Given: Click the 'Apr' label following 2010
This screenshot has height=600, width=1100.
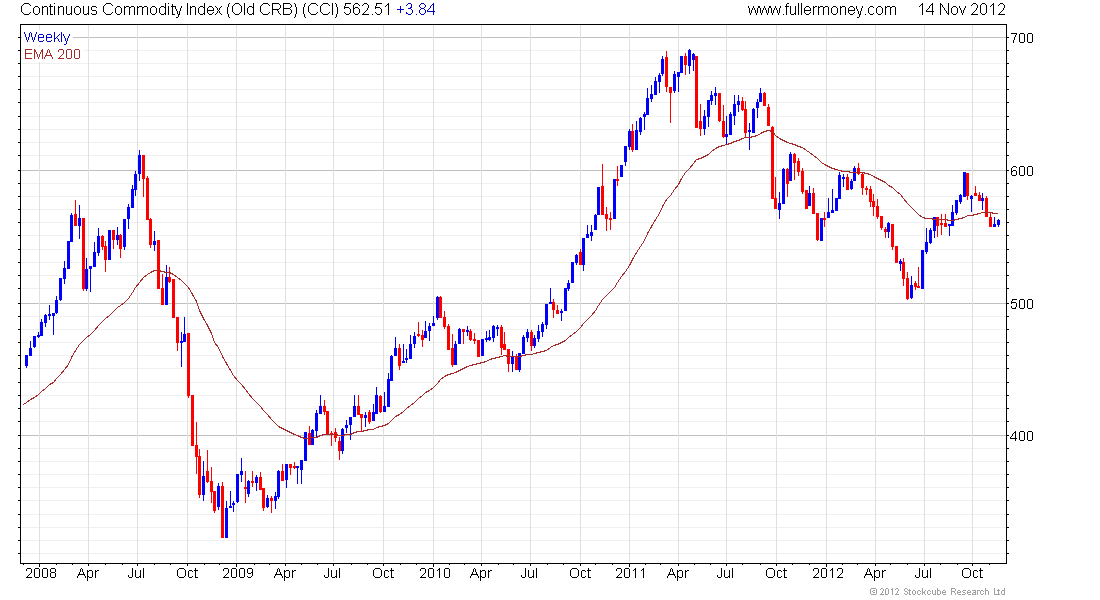Looking at the screenshot, I should pos(481,573).
